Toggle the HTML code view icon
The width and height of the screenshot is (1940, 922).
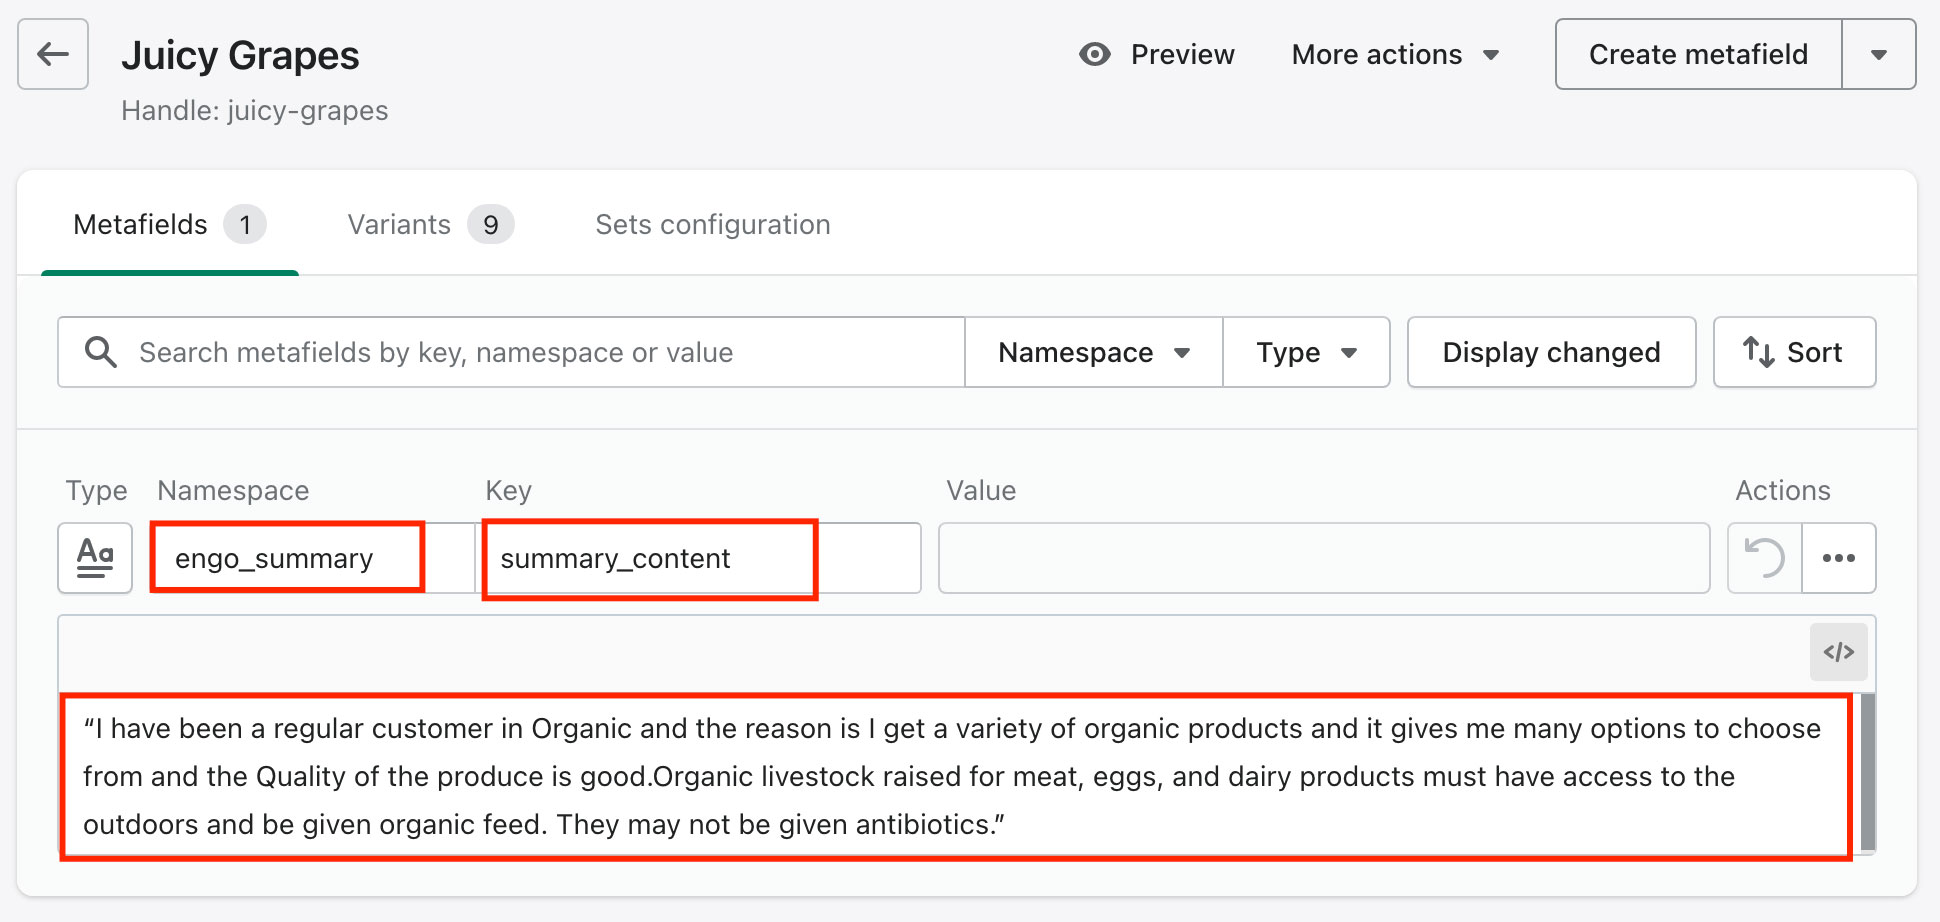[1838, 652]
